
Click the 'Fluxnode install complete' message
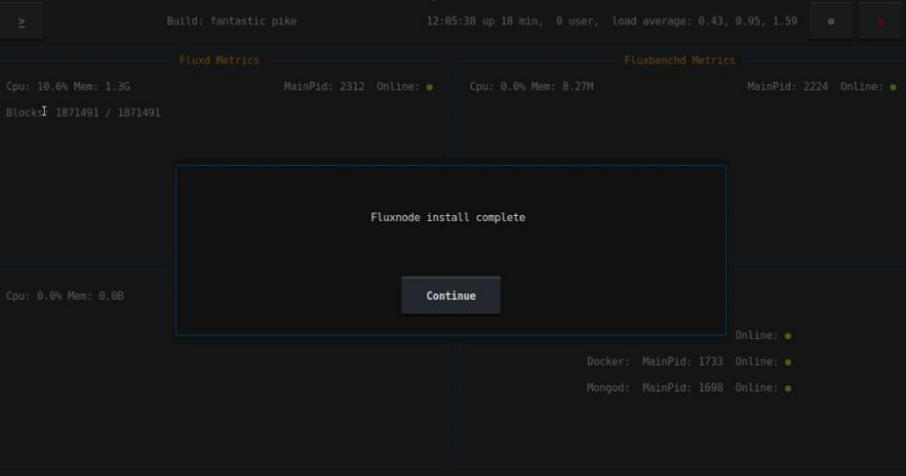[x=448, y=217]
